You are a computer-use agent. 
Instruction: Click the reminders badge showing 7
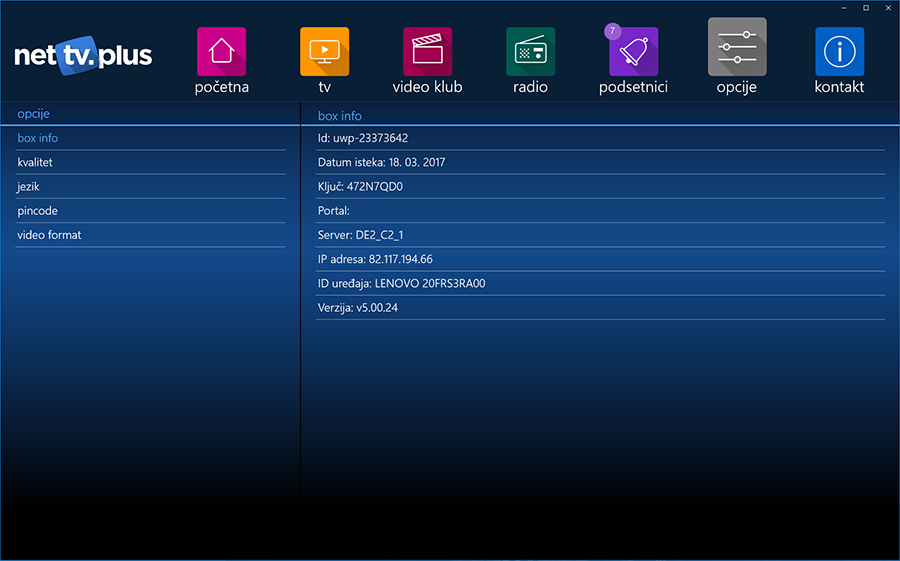pos(612,31)
